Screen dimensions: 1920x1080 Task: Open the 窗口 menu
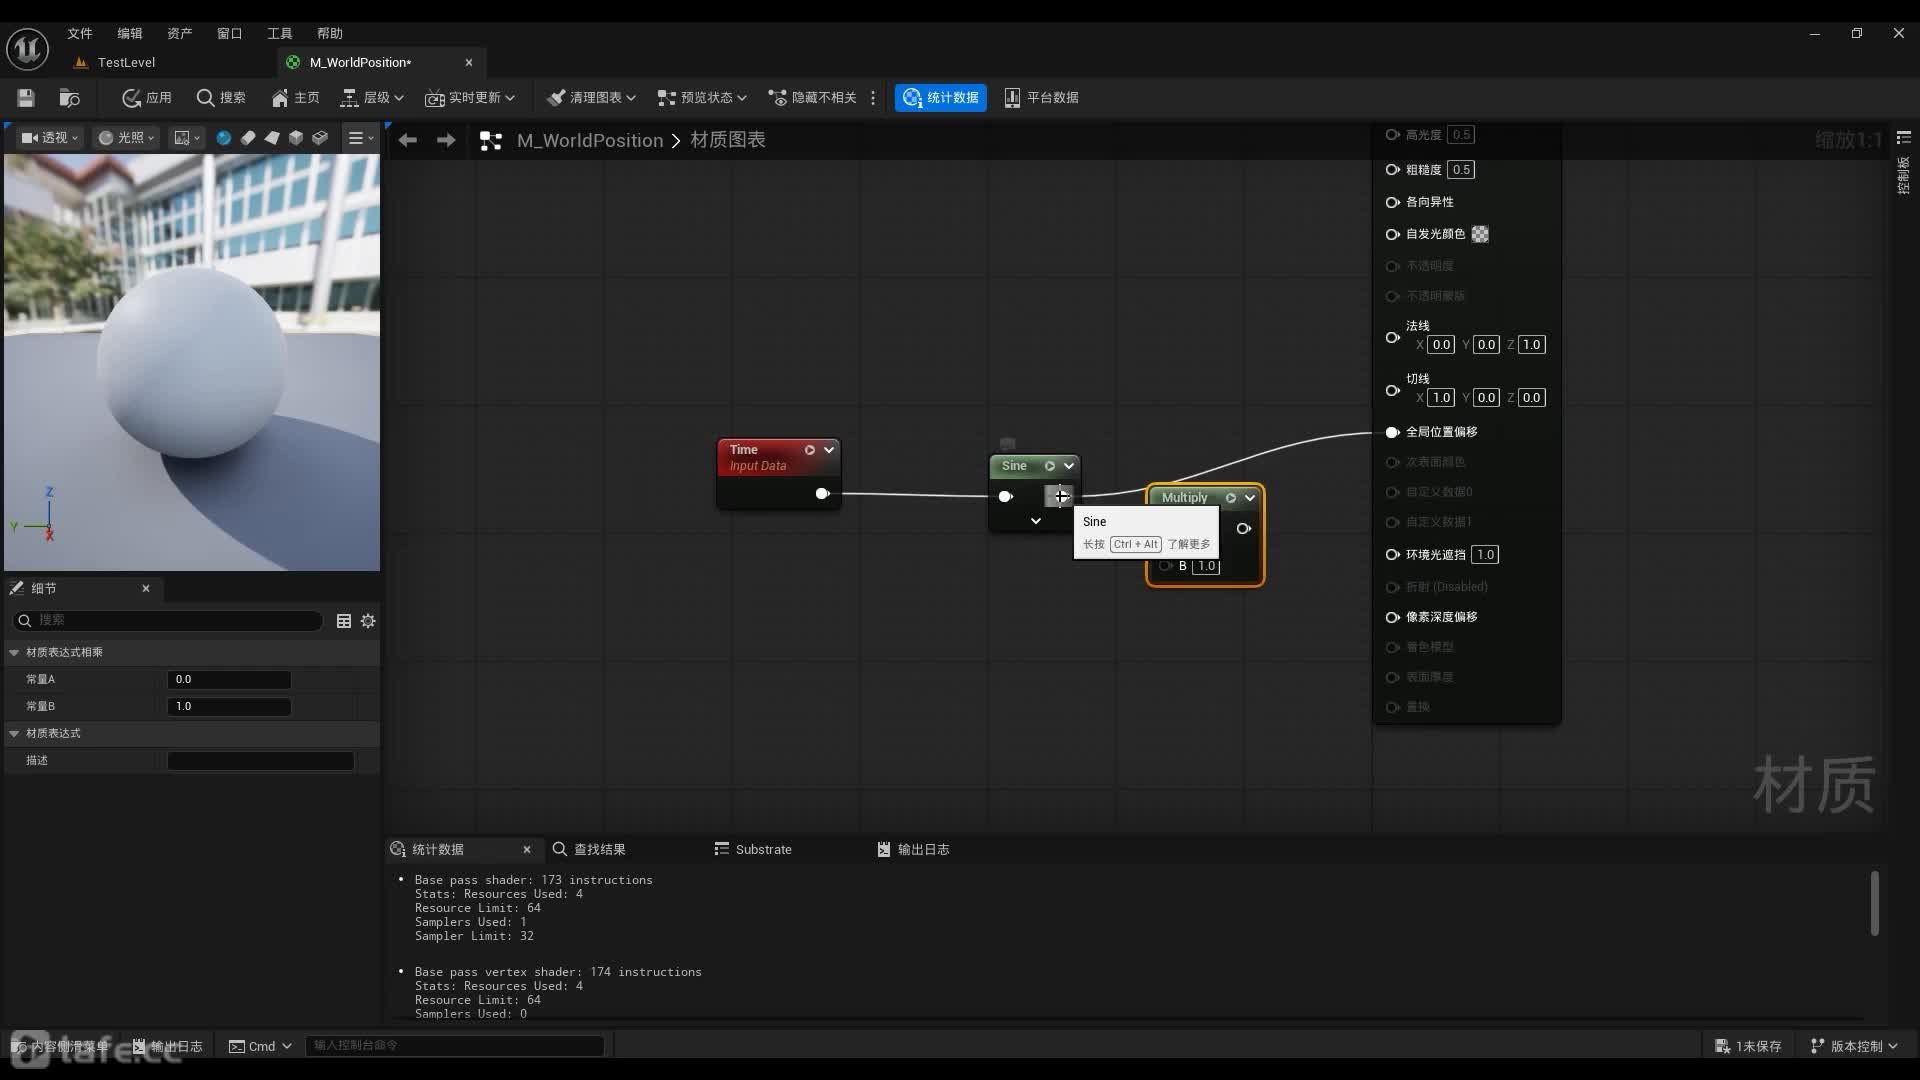(x=229, y=33)
